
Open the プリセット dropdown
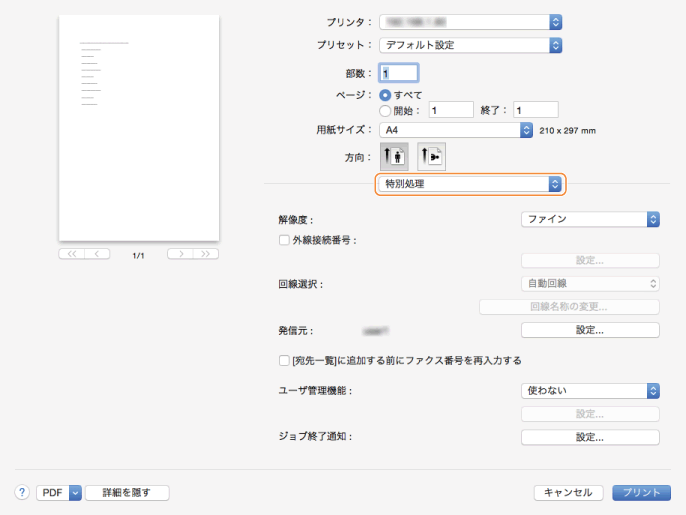470,45
